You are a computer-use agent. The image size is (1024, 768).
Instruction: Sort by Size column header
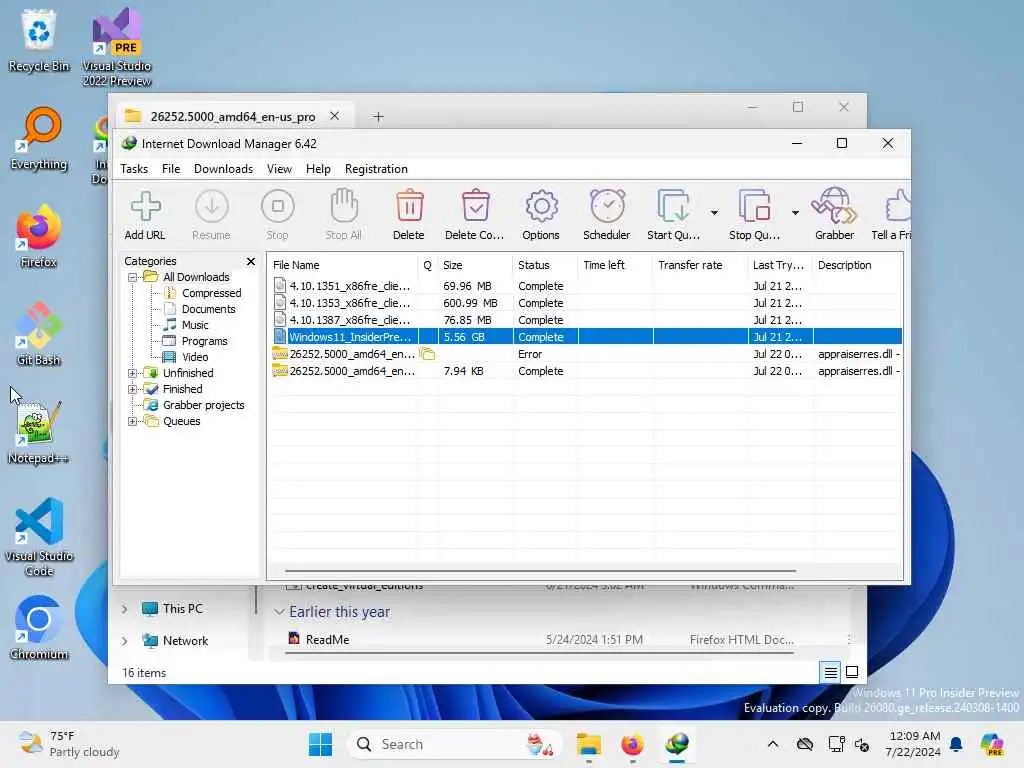click(475, 265)
